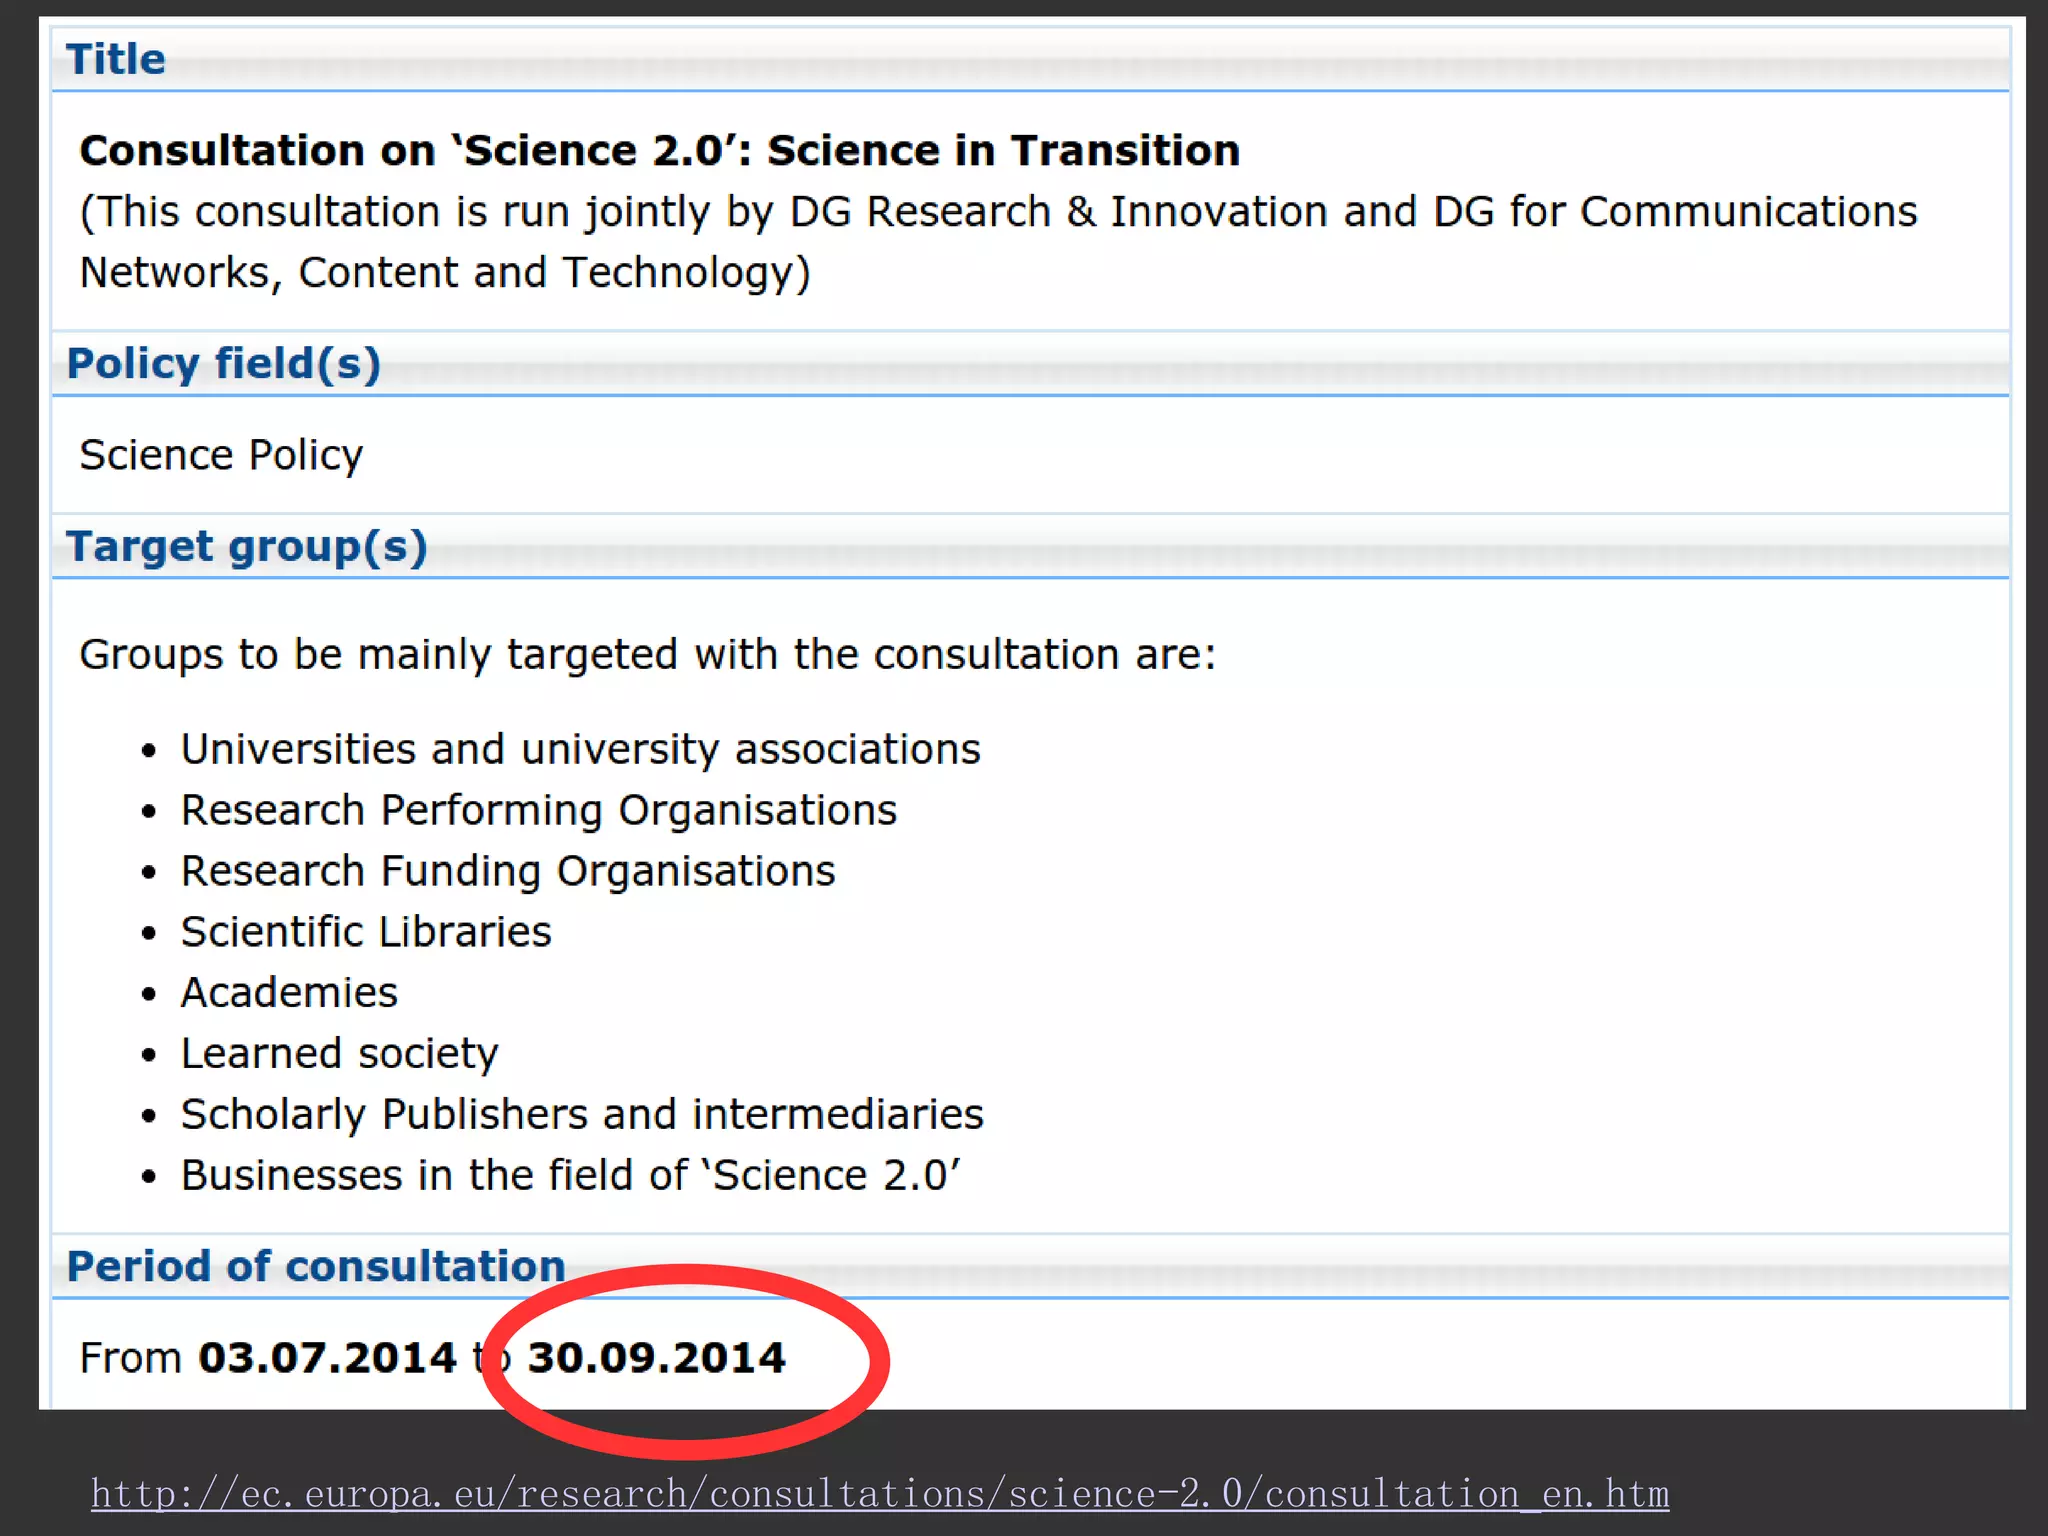This screenshot has height=1536, width=2048.
Task: Click the 'Learned society' list item
Action: click(340, 1054)
